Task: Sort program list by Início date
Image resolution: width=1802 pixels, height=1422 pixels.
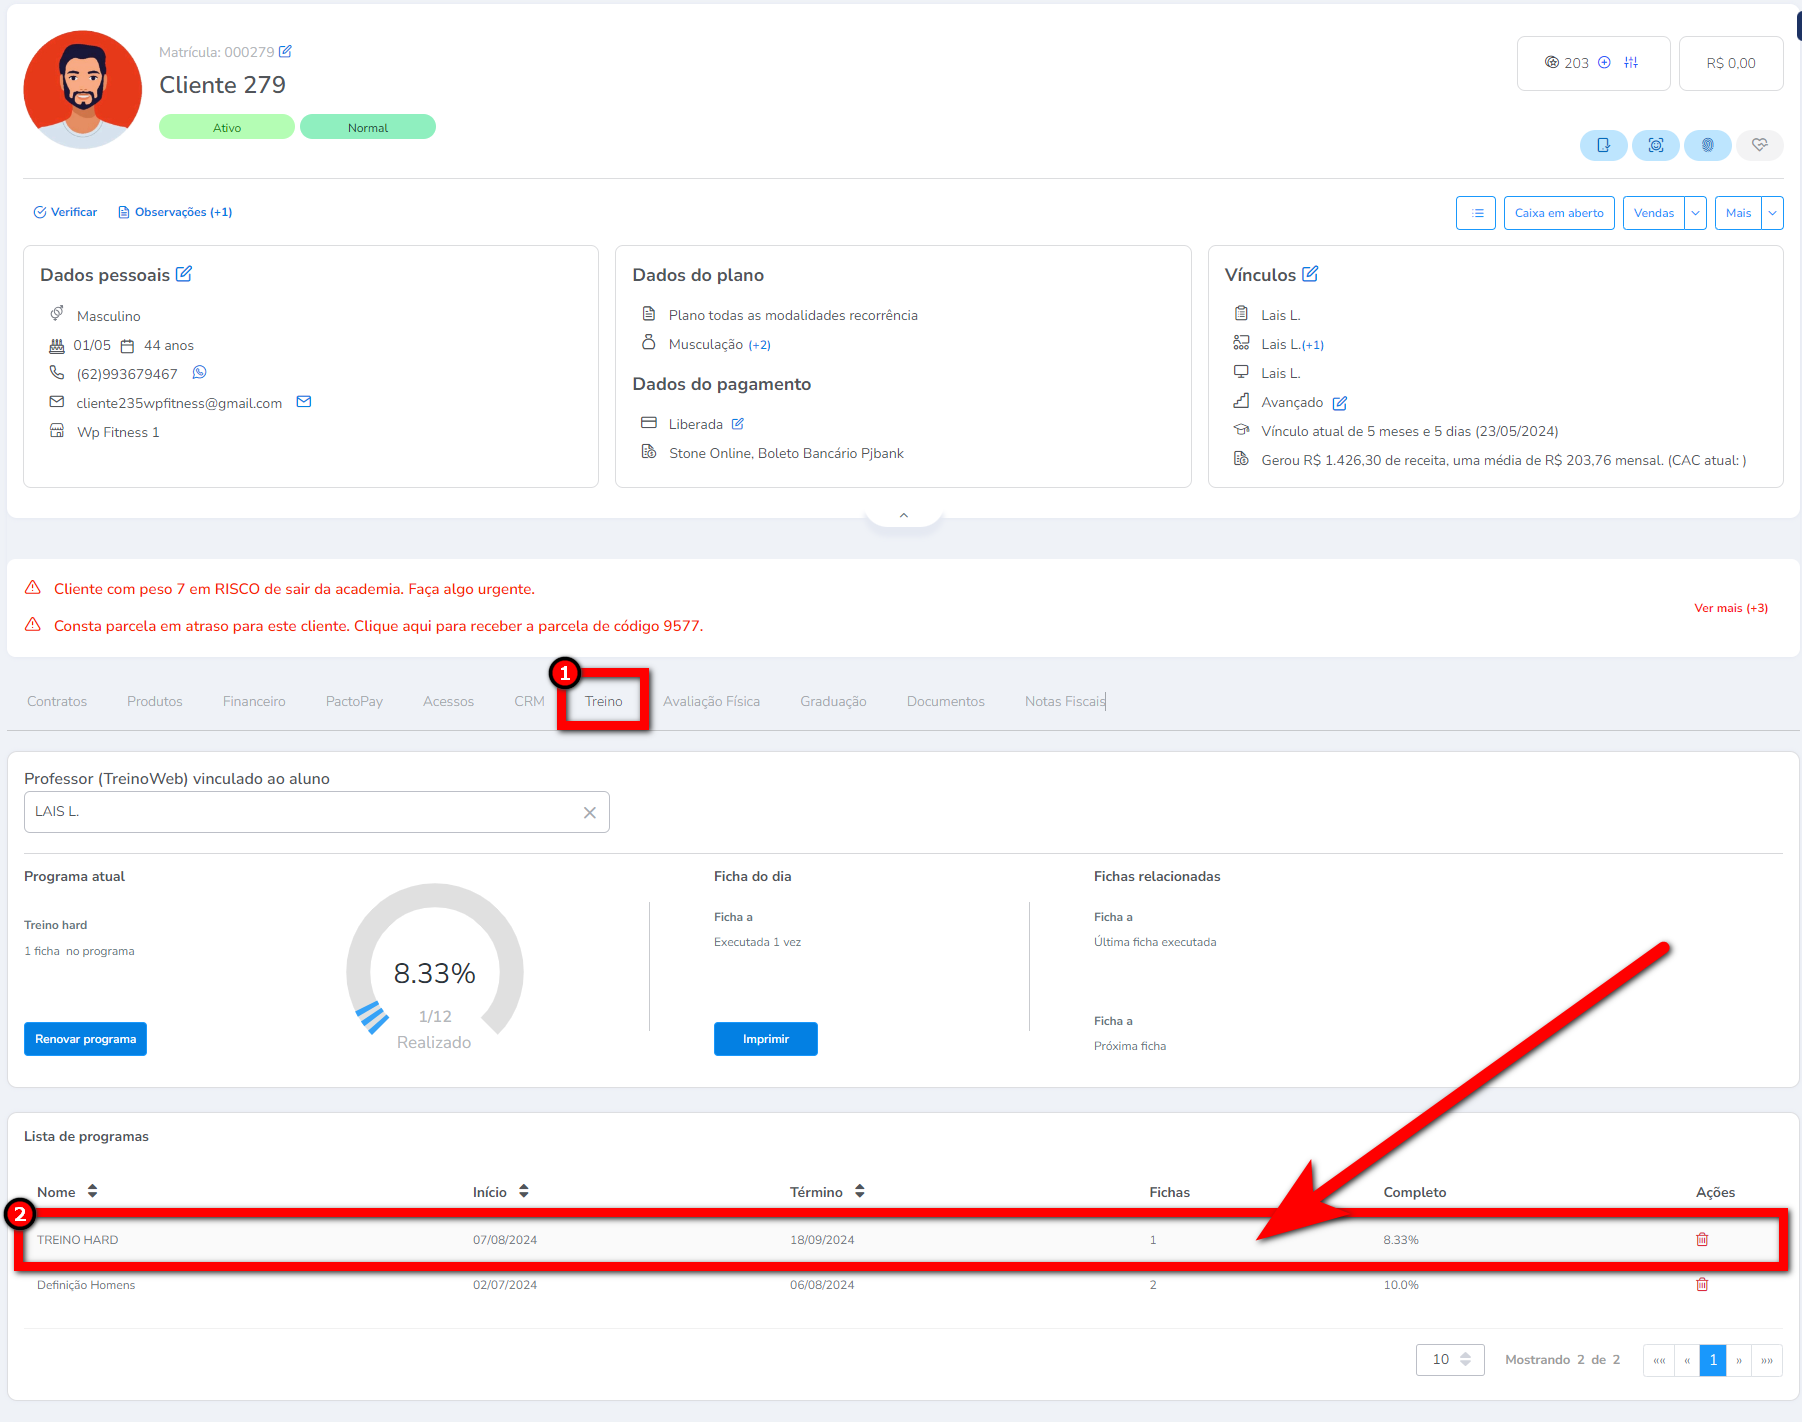Action: [x=524, y=1191]
